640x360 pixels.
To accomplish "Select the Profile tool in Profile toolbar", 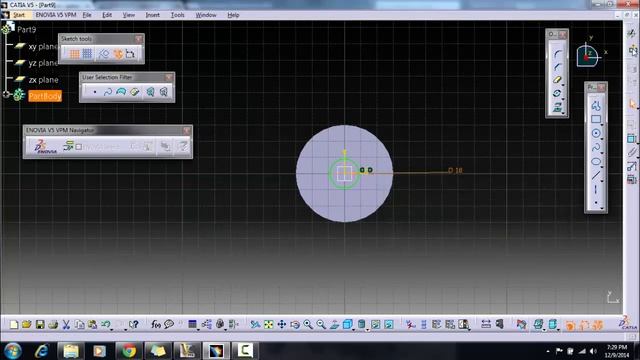I will click(x=596, y=106).
